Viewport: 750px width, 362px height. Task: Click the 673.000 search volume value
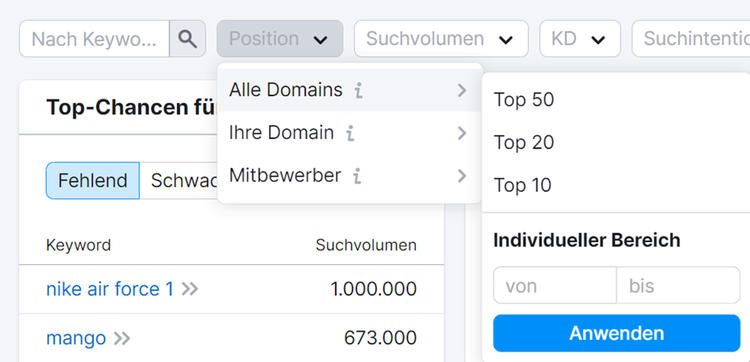(380, 339)
